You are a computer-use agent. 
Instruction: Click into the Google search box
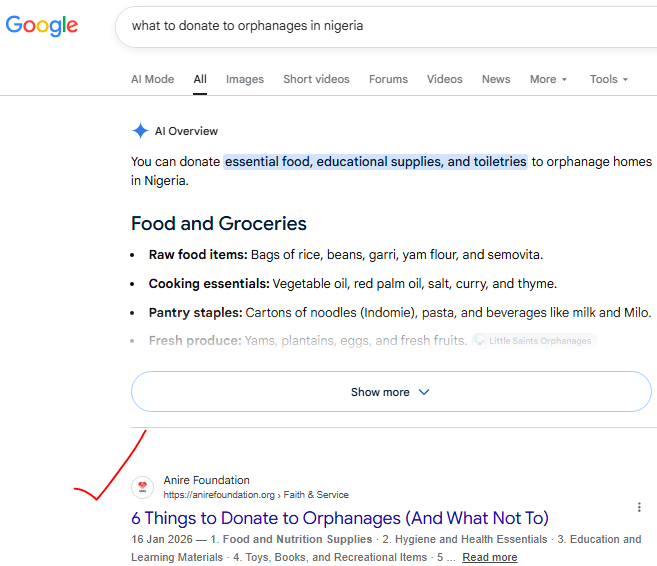point(385,26)
